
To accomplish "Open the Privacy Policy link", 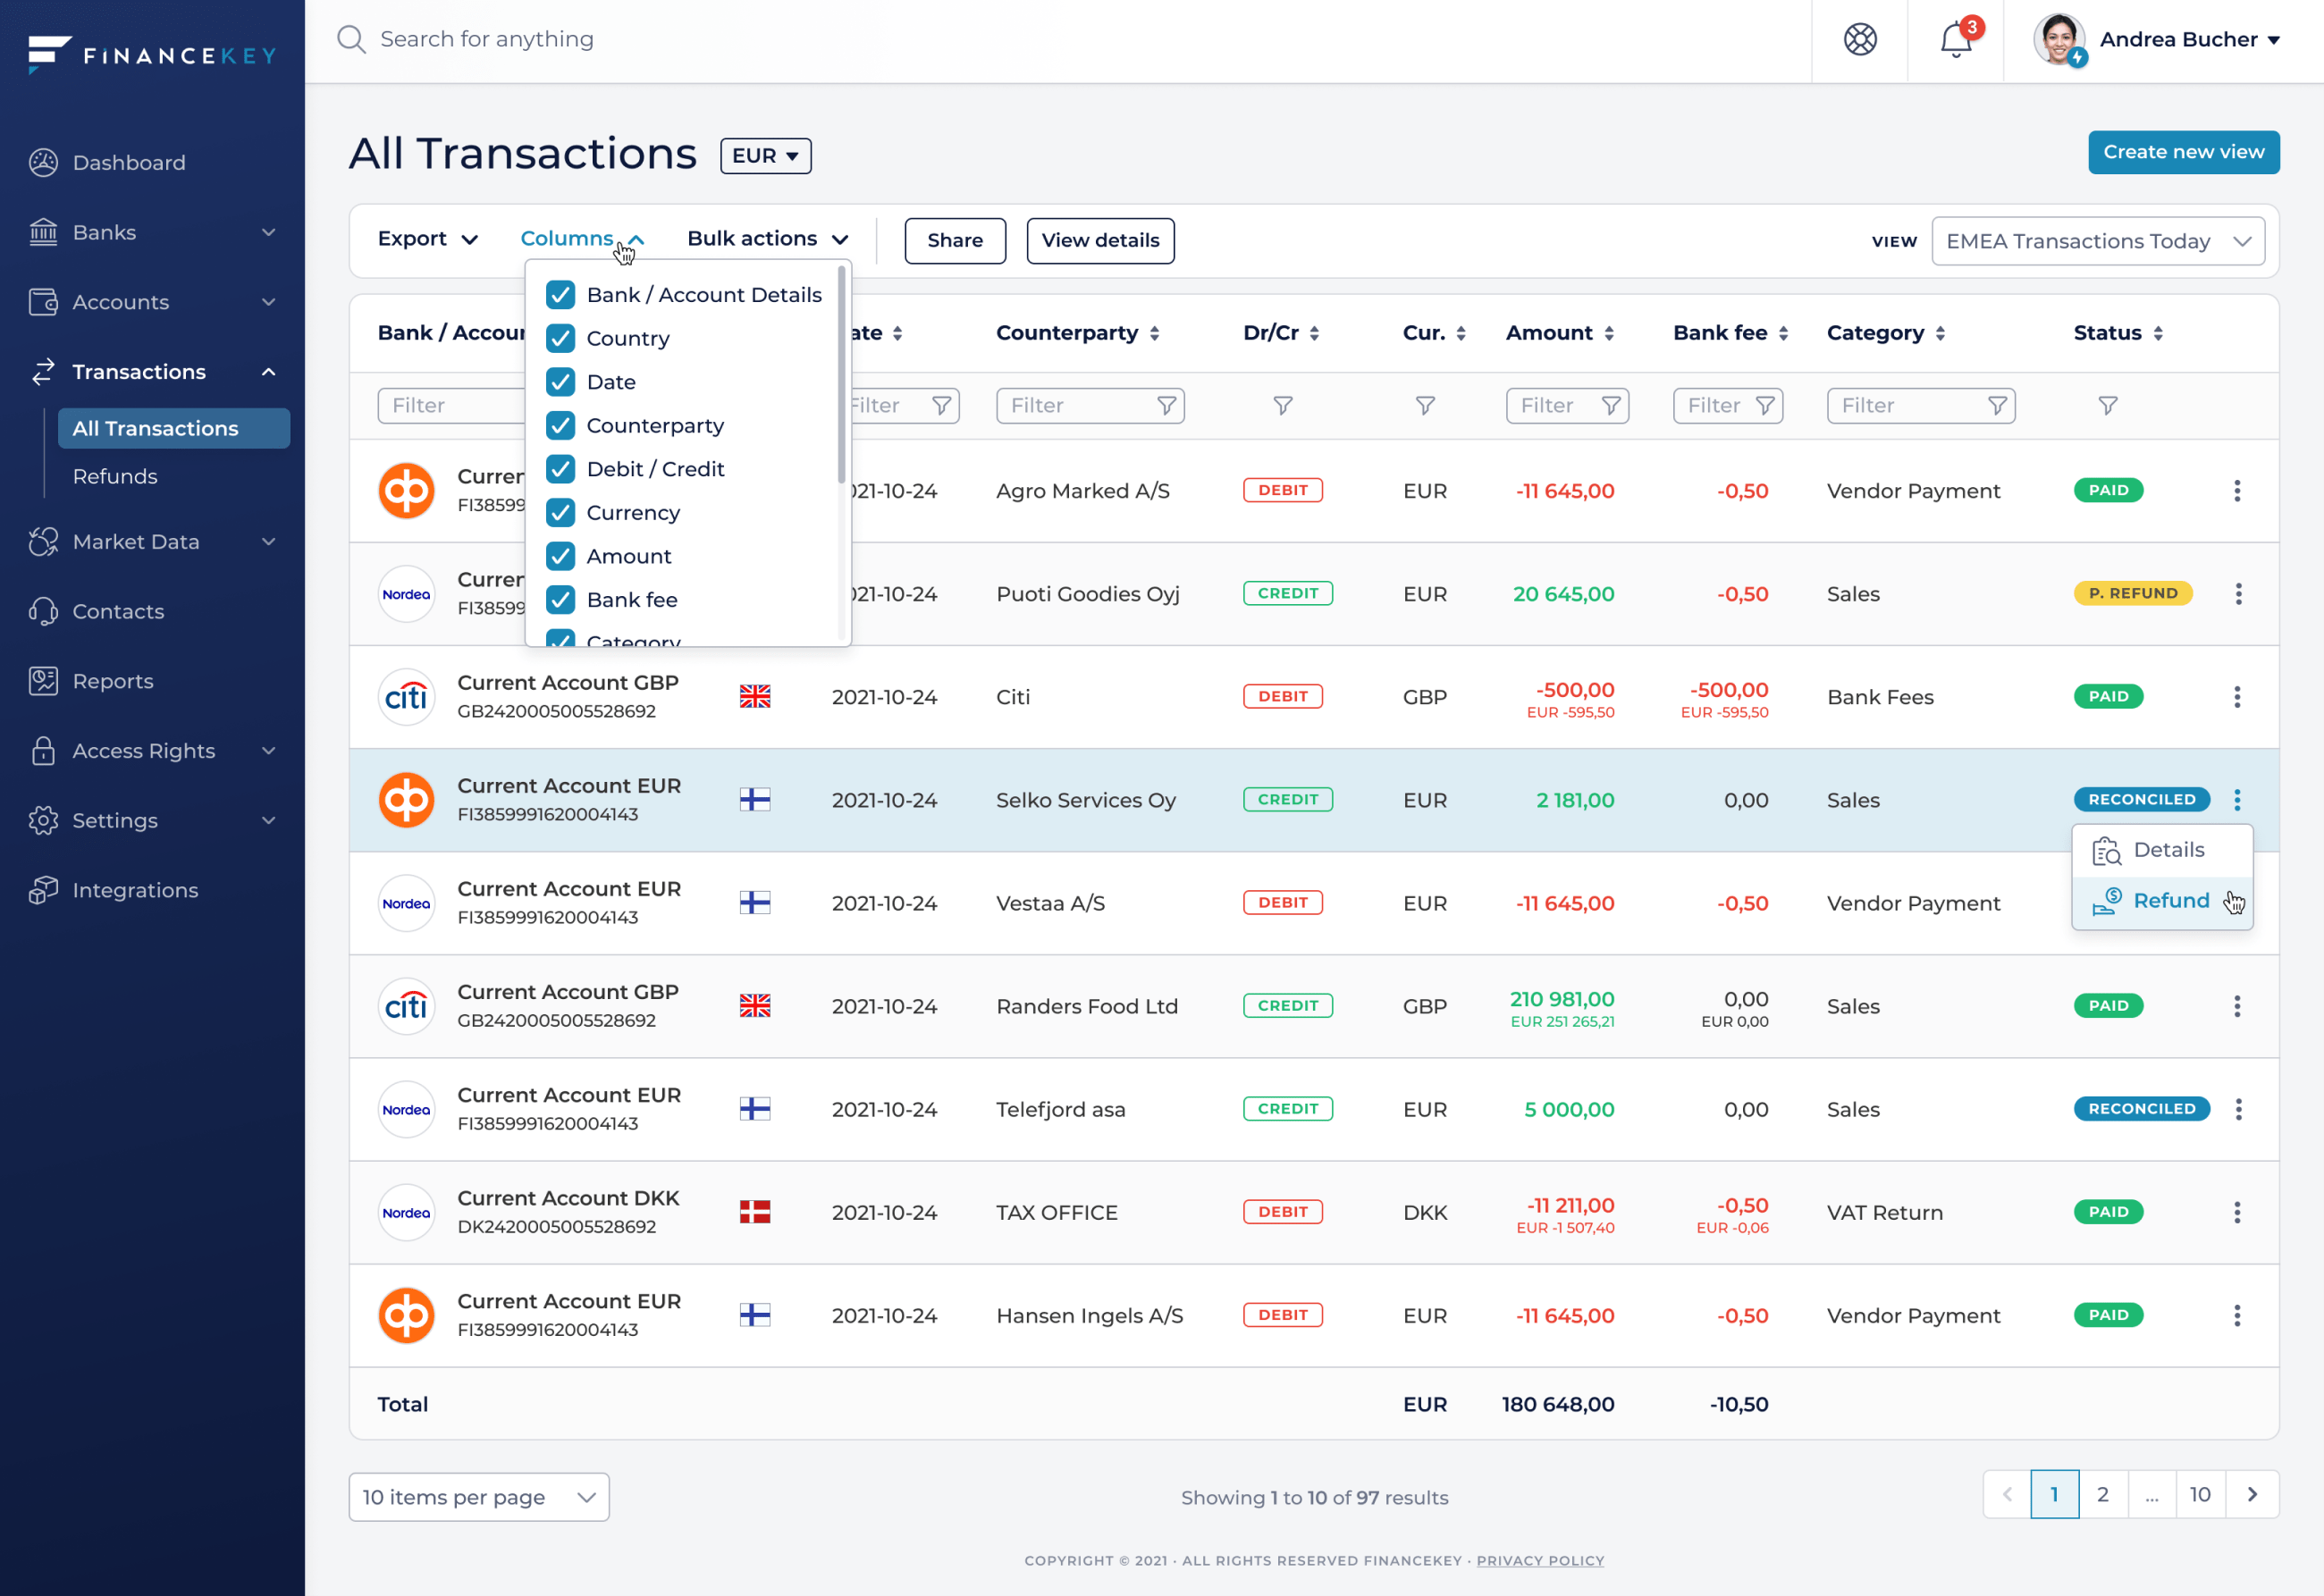I will (1539, 1560).
